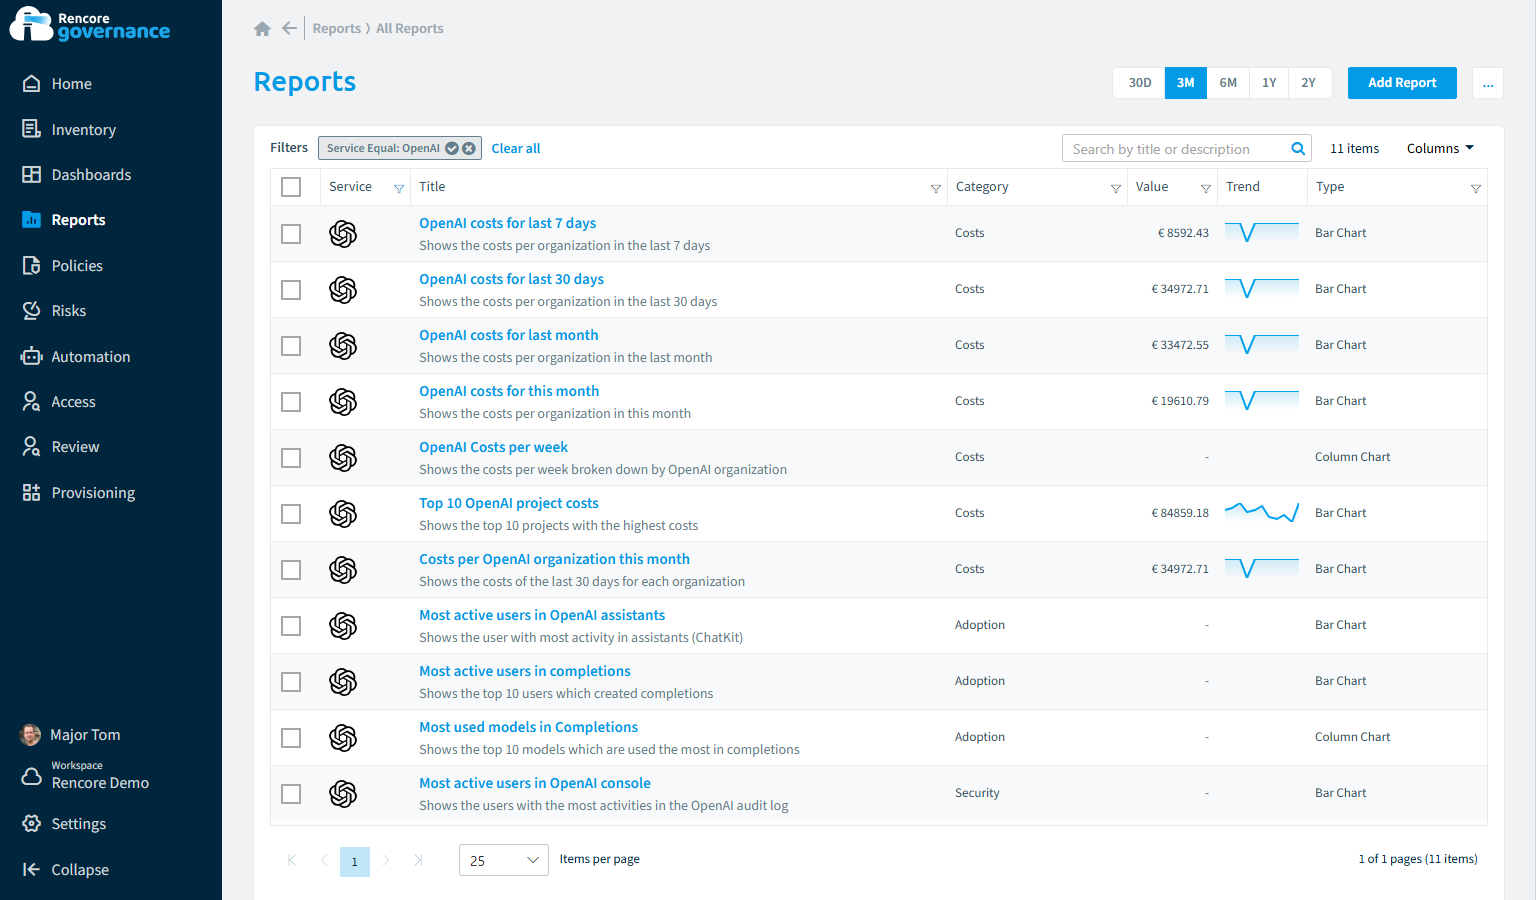Select the 1Y time range
This screenshot has height=900, width=1536.
1269,83
